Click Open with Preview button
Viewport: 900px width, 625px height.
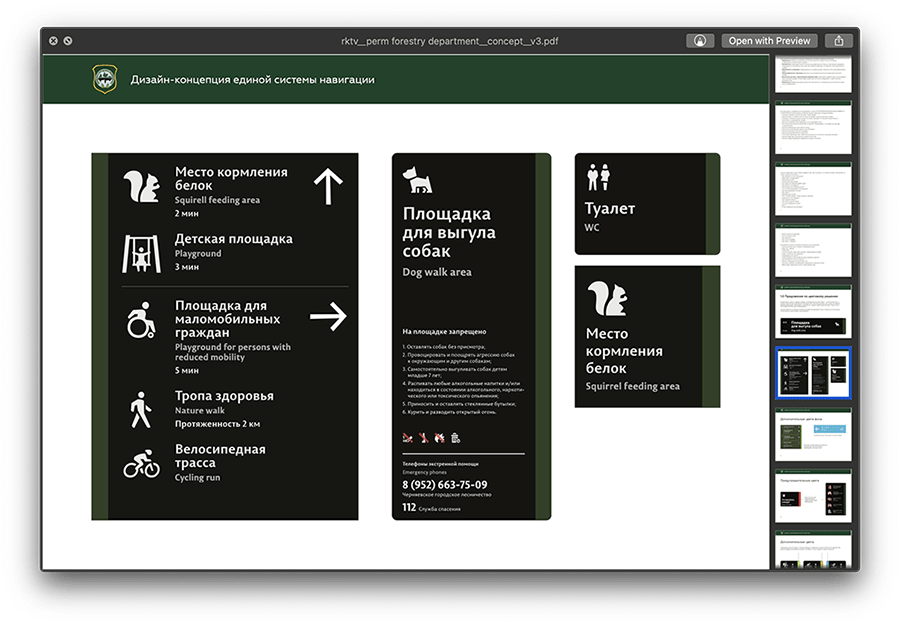[768, 41]
